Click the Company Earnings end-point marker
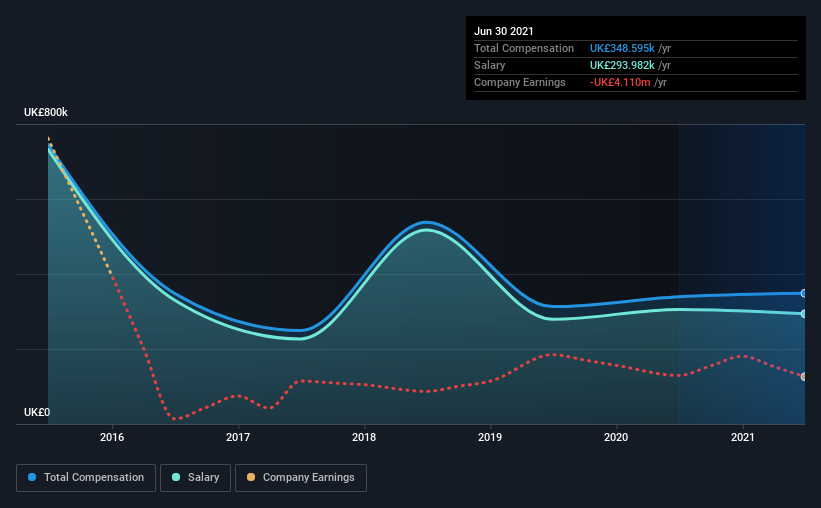Image resolution: width=821 pixels, height=508 pixels. (x=803, y=377)
